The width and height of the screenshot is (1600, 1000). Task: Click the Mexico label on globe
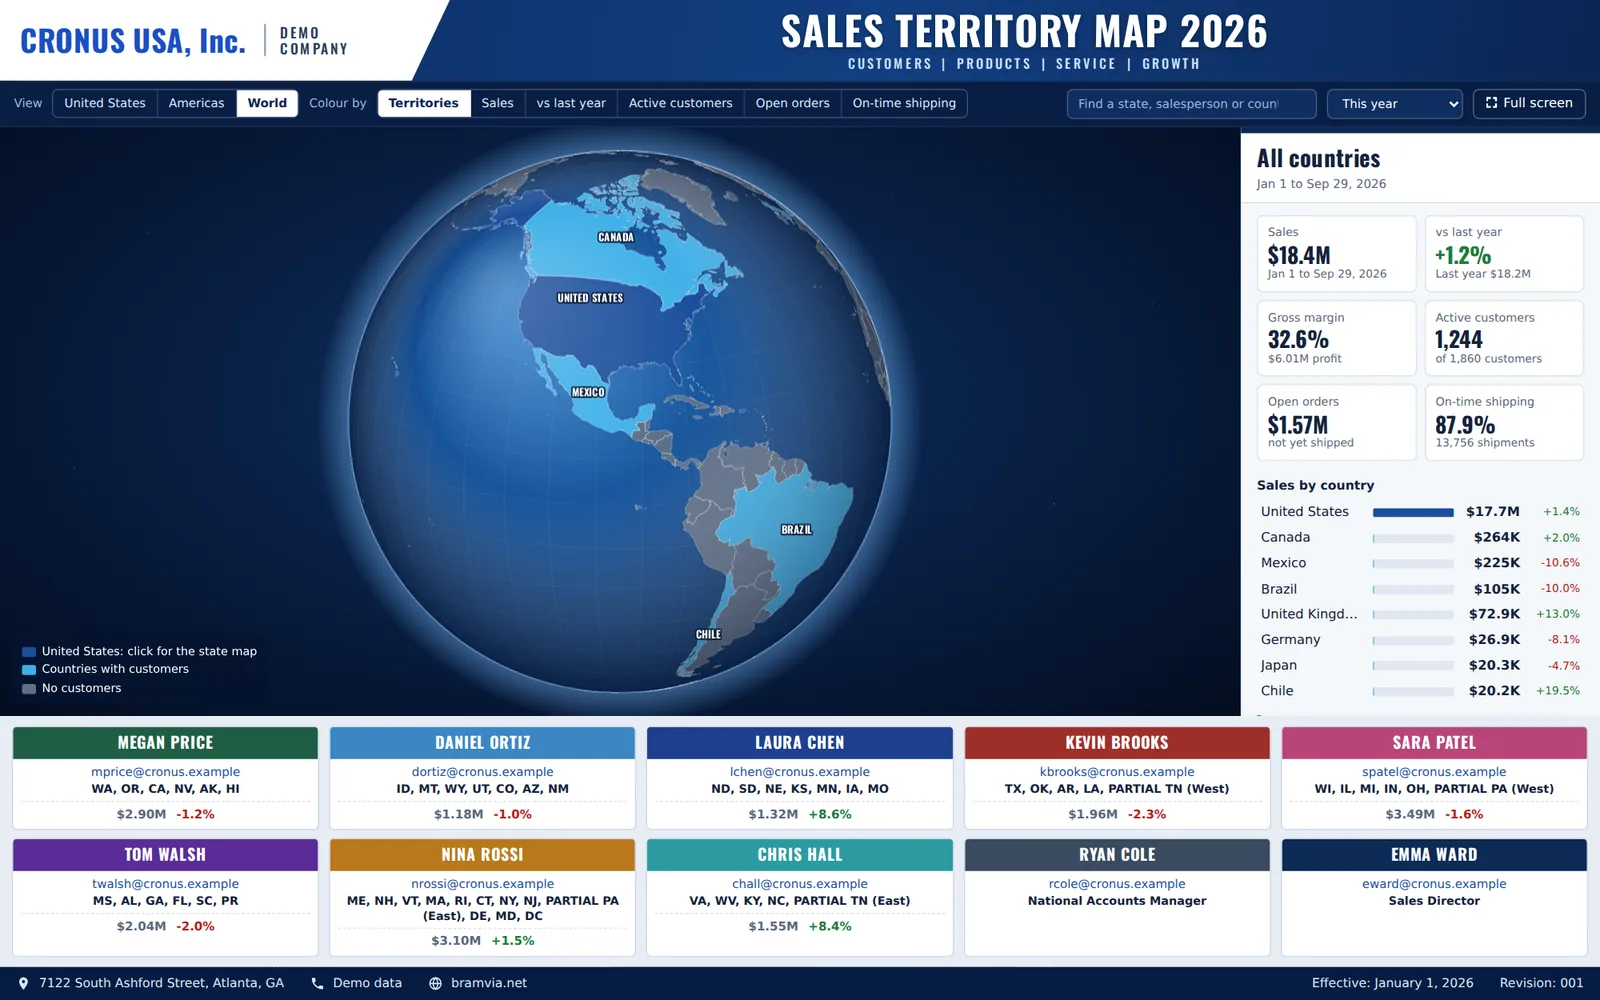[588, 392]
